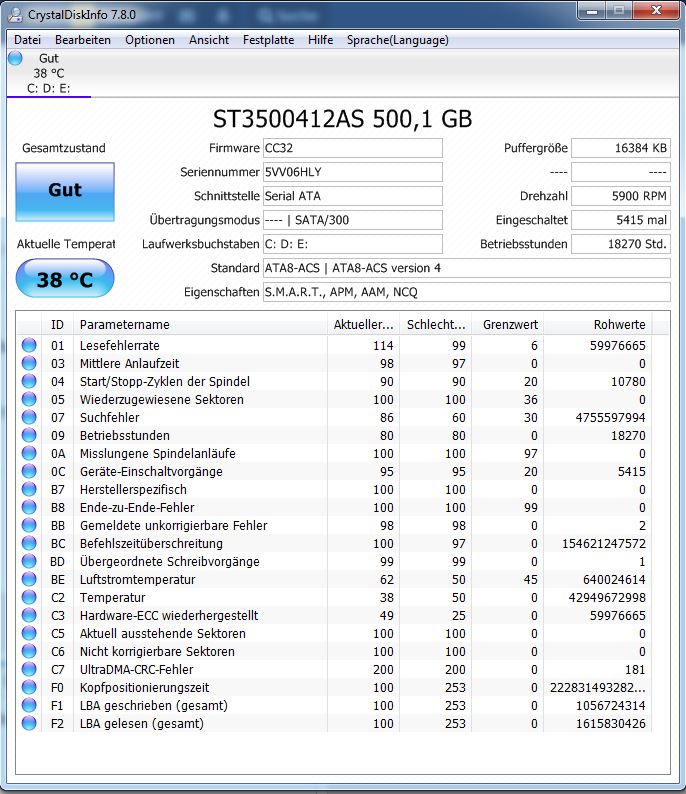
Task: Click the Gut health status button
Action: [65, 191]
